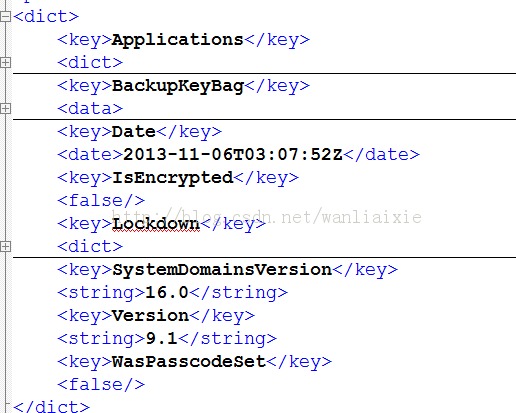Image resolution: width=516 pixels, height=413 pixels.
Task: Collapse the root dict fold marker
Action: click(5, 16)
